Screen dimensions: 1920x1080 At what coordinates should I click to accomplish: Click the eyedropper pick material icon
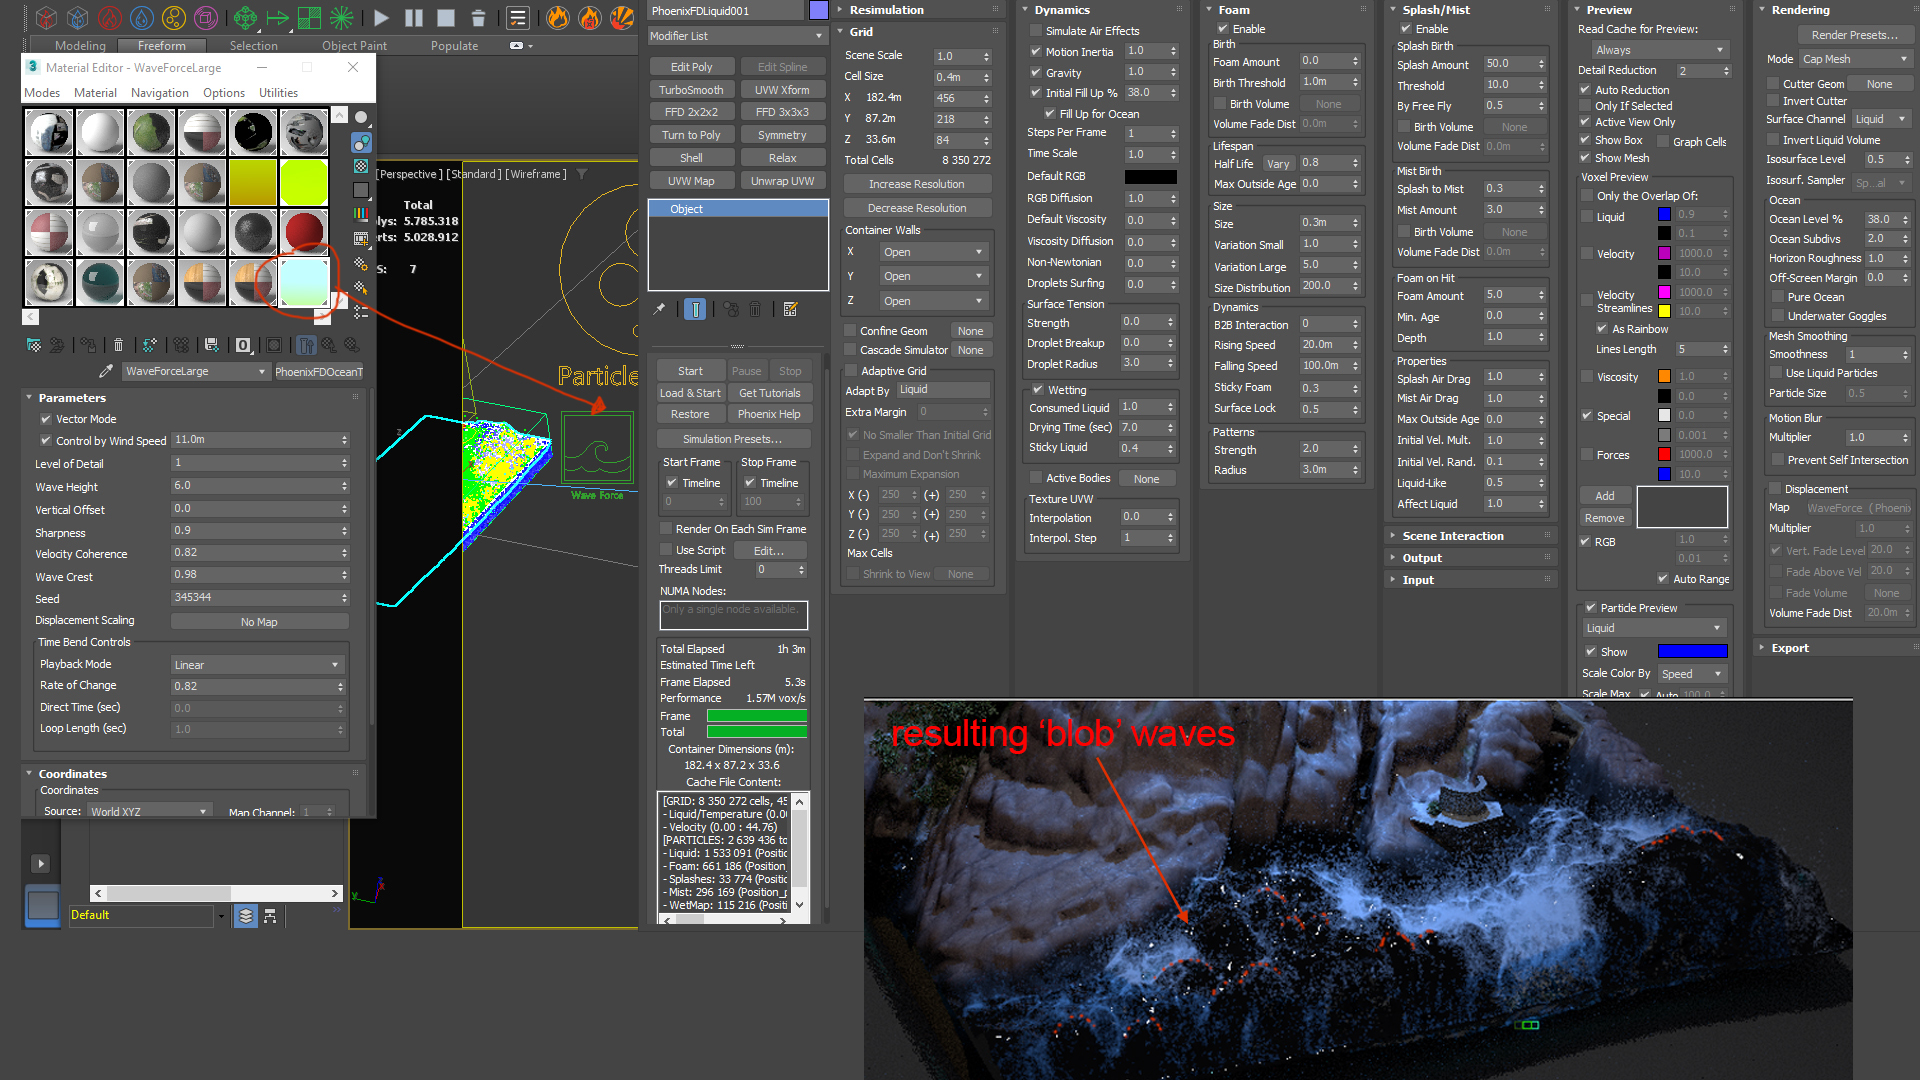click(106, 371)
